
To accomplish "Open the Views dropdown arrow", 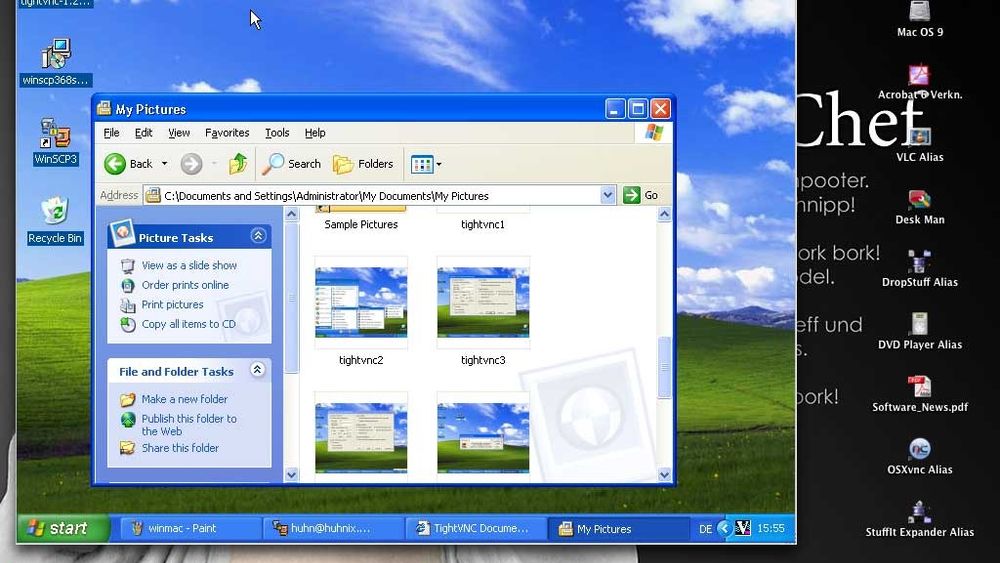I will pos(439,165).
